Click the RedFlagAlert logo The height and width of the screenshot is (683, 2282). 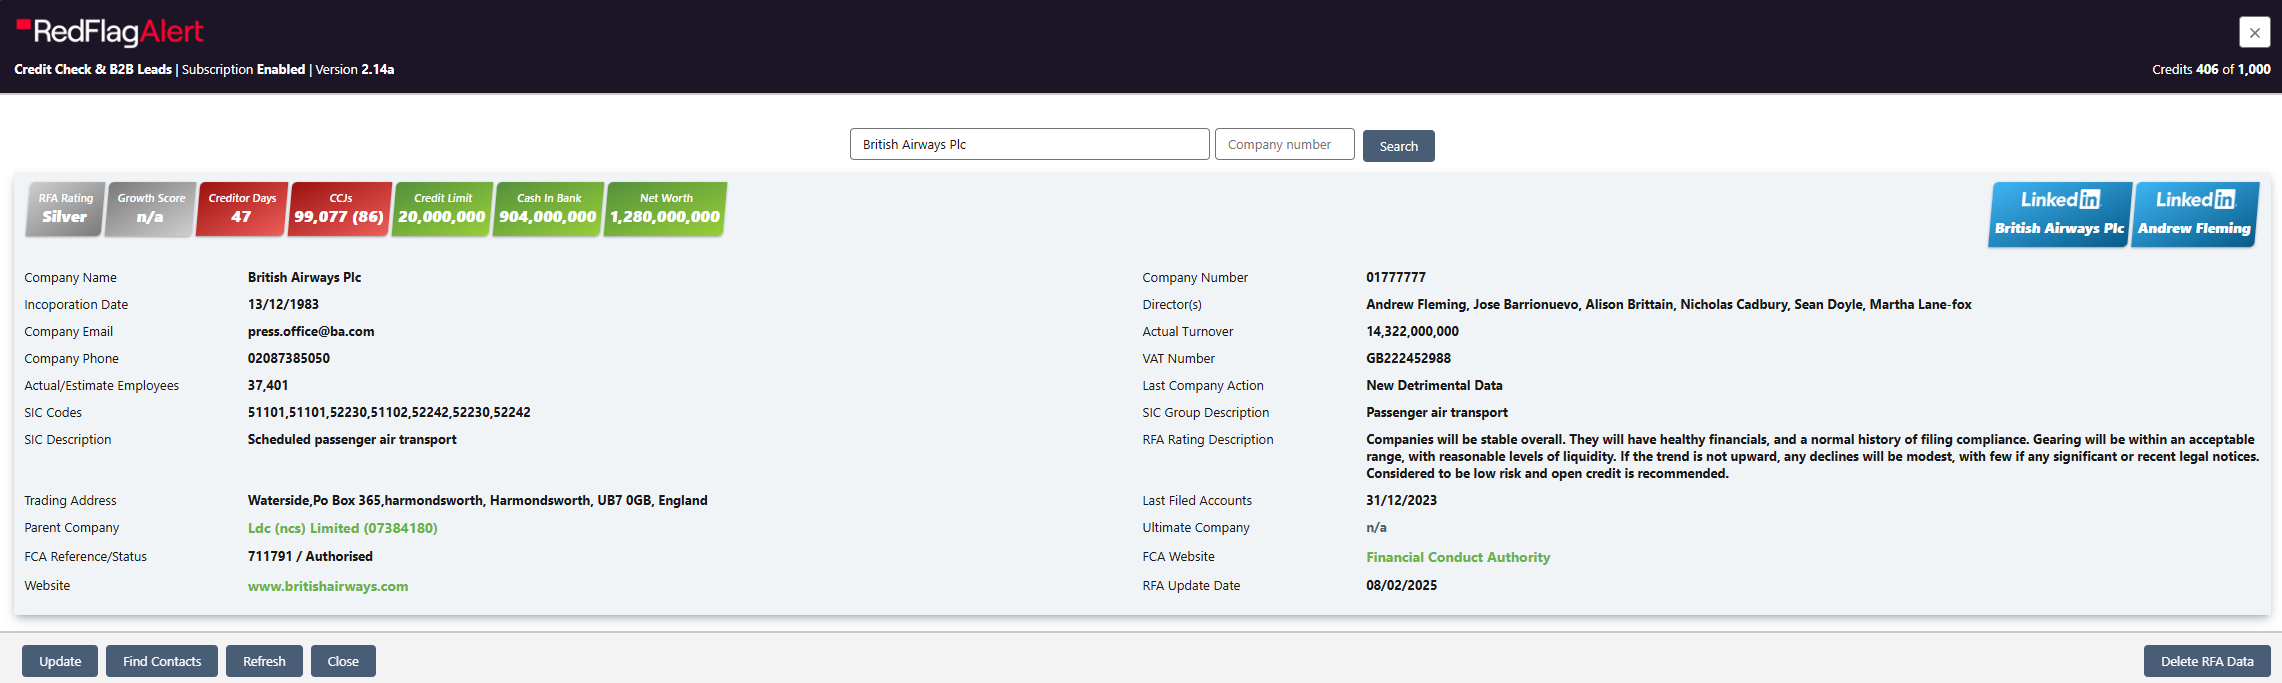tap(110, 32)
